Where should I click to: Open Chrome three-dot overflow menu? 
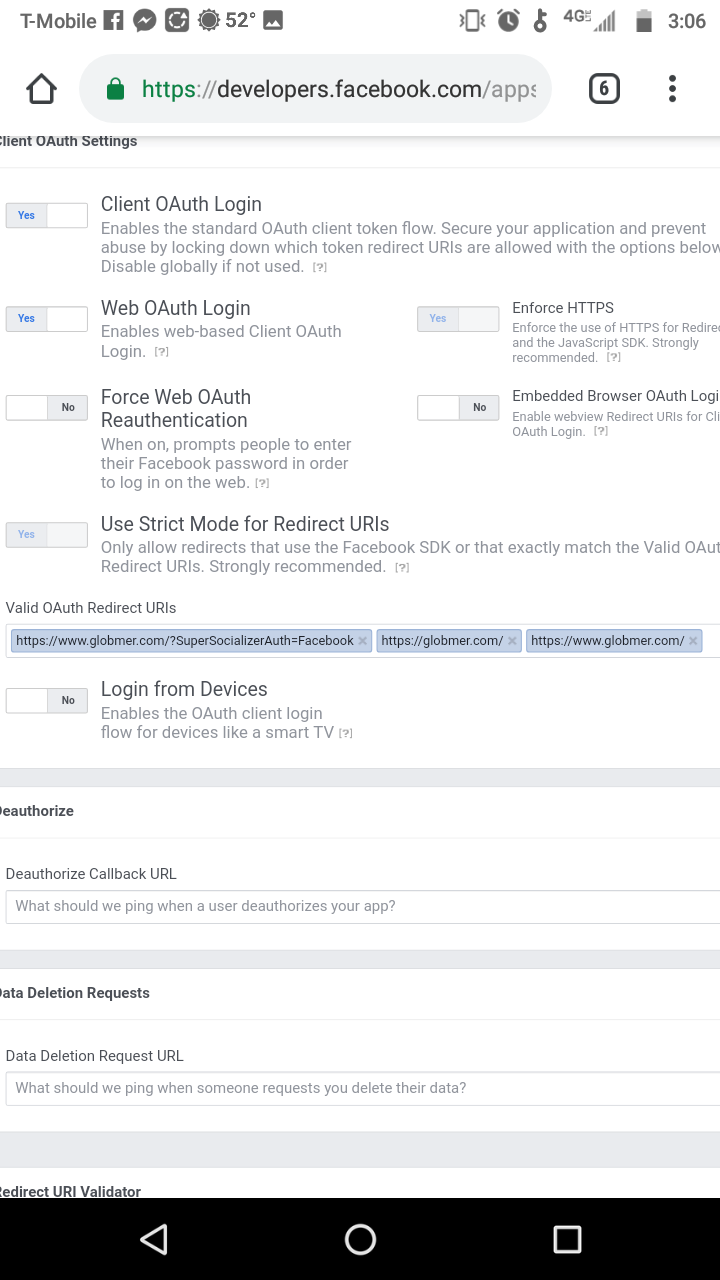[x=672, y=89]
